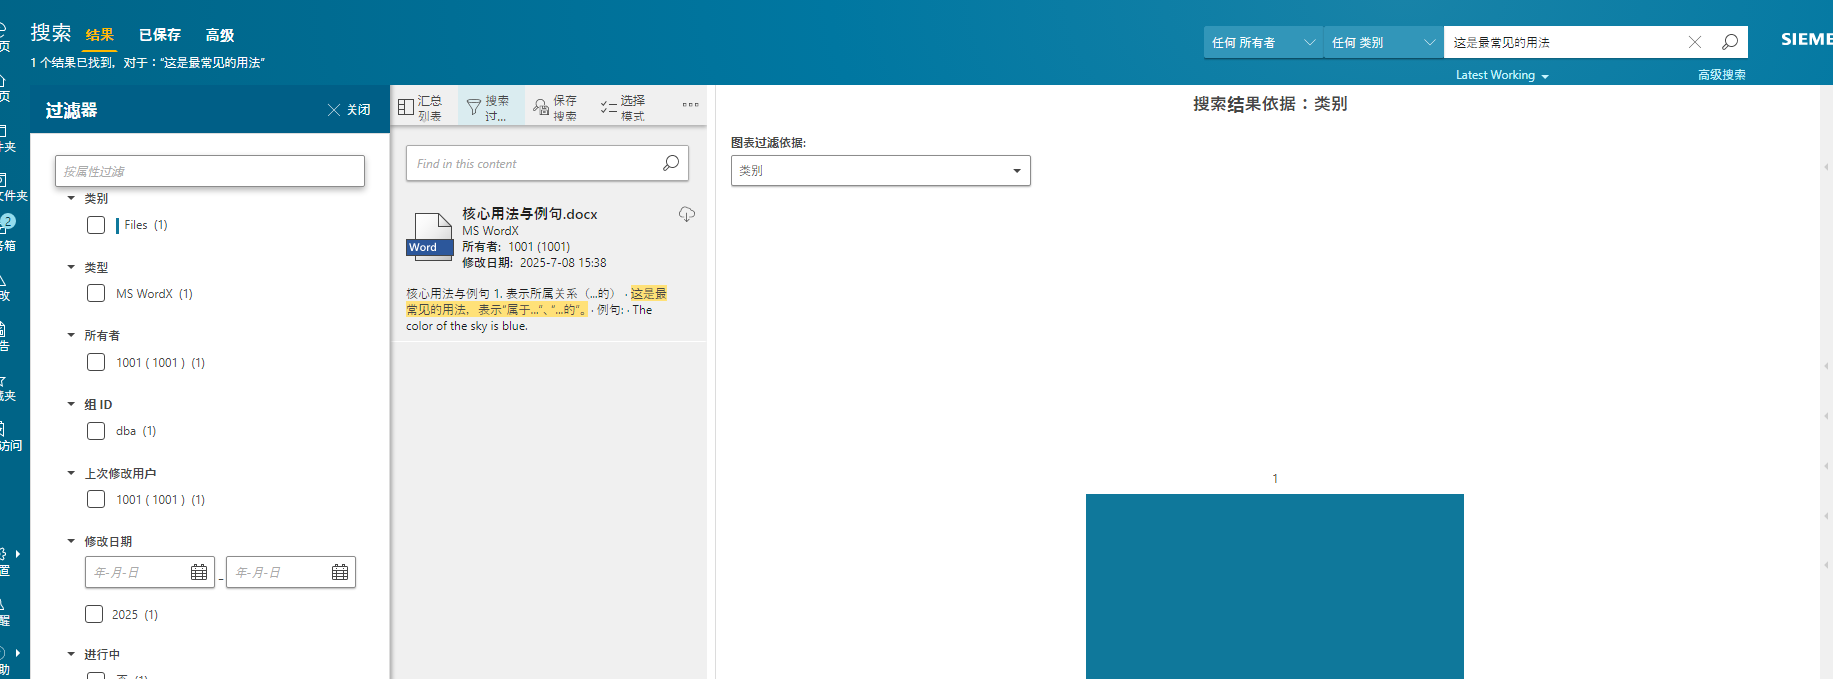Open the end-date calendar picker under 修改日期
The image size is (1833, 679).
(340, 572)
